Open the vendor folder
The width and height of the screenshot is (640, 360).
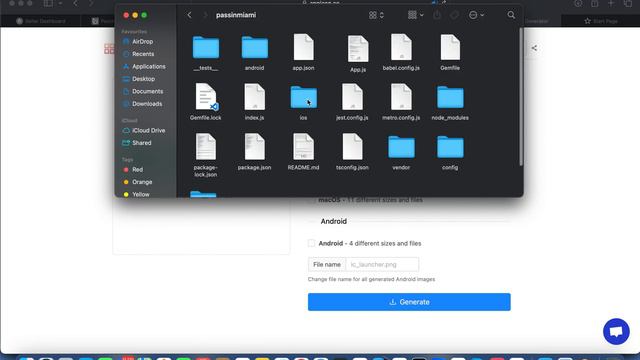pos(401,147)
